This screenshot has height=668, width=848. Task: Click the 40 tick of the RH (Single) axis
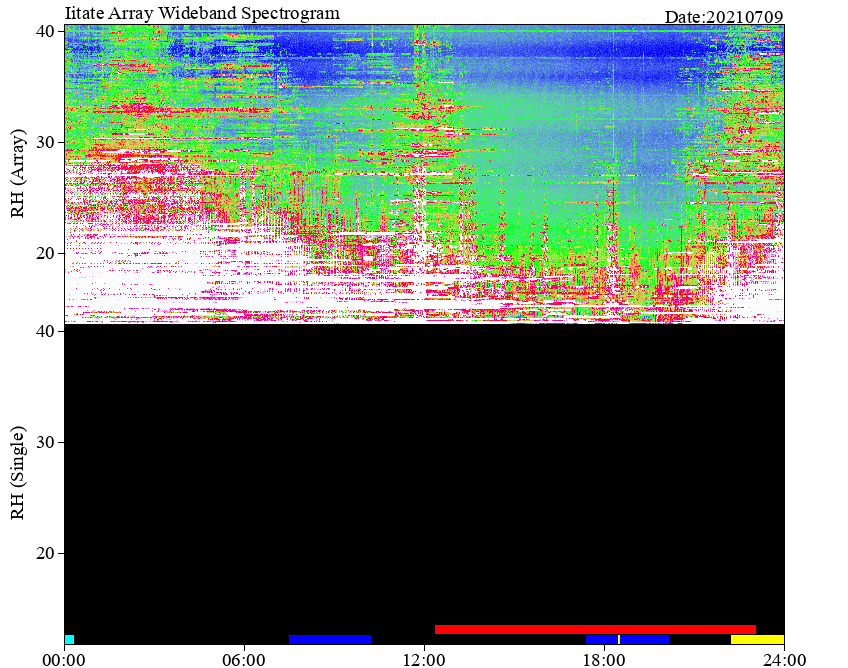point(45,331)
